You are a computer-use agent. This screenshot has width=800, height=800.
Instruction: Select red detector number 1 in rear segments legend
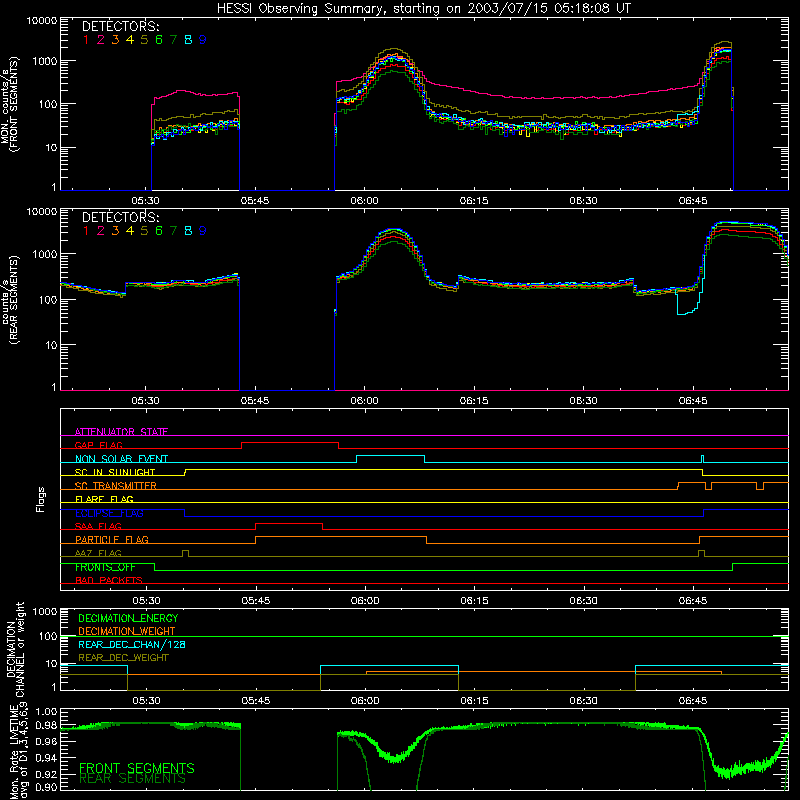(86, 231)
